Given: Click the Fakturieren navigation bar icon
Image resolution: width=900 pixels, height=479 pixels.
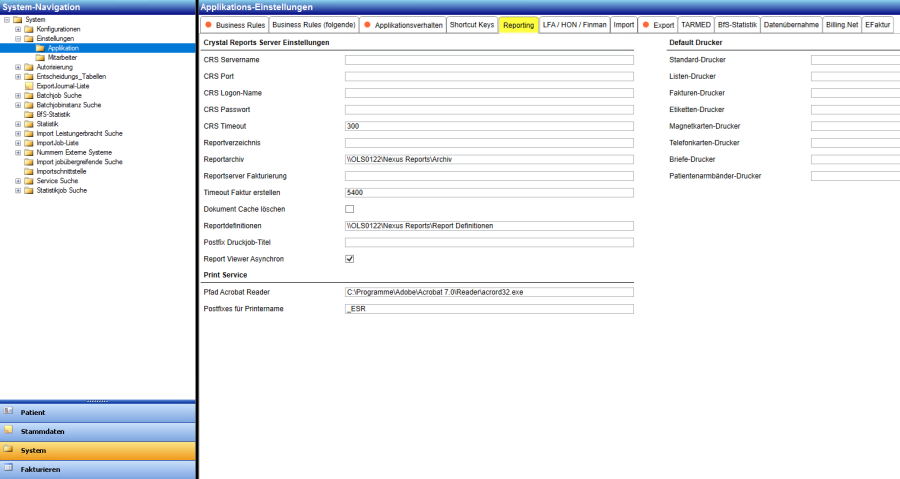Looking at the screenshot, I should (8, 468).
